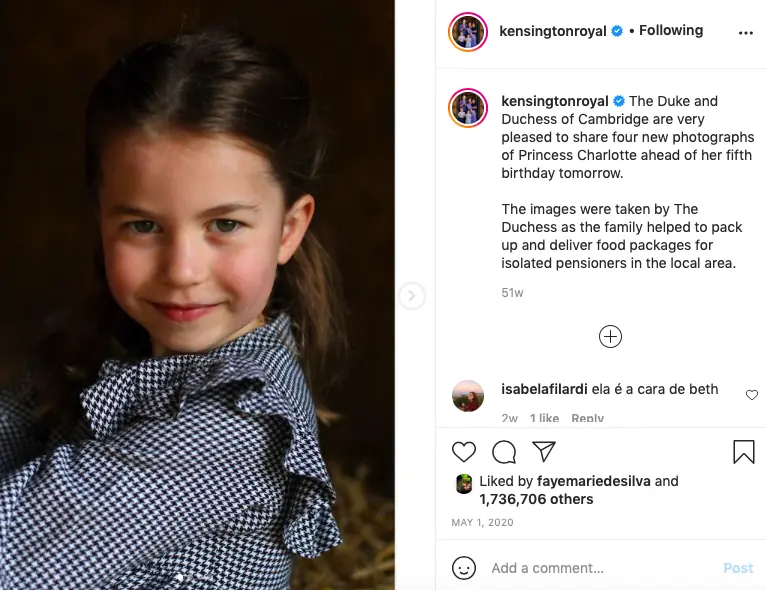The width and height of the screenshot is (766, 590).
Task: Open the emoji picker smiley icon
Action: [464, 568]
